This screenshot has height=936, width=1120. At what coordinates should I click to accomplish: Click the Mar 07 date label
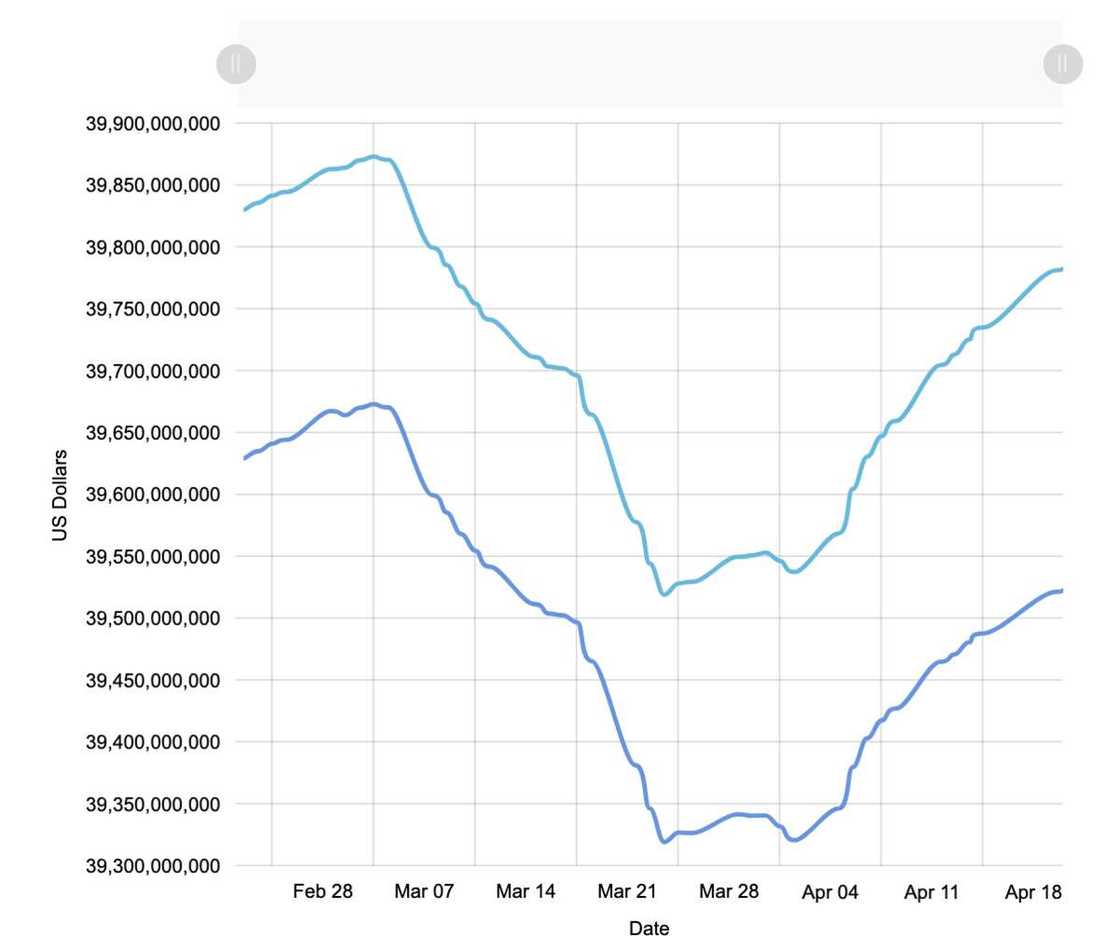424,892
